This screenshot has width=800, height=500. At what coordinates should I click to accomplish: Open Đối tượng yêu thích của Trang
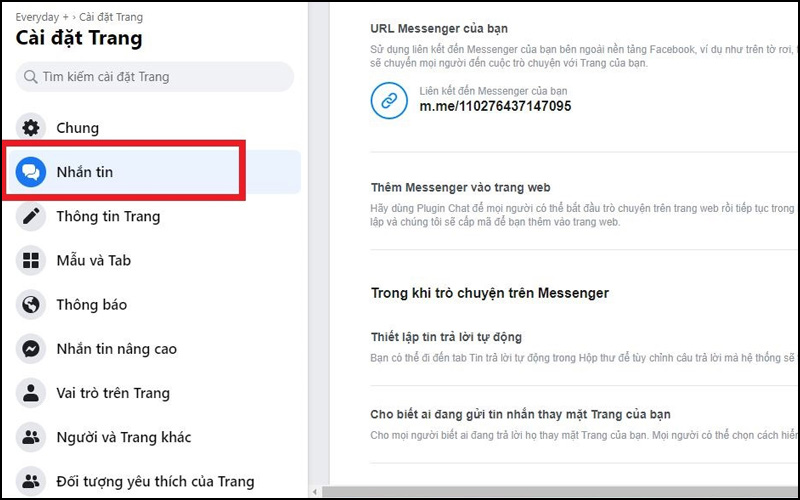point(155,481)
